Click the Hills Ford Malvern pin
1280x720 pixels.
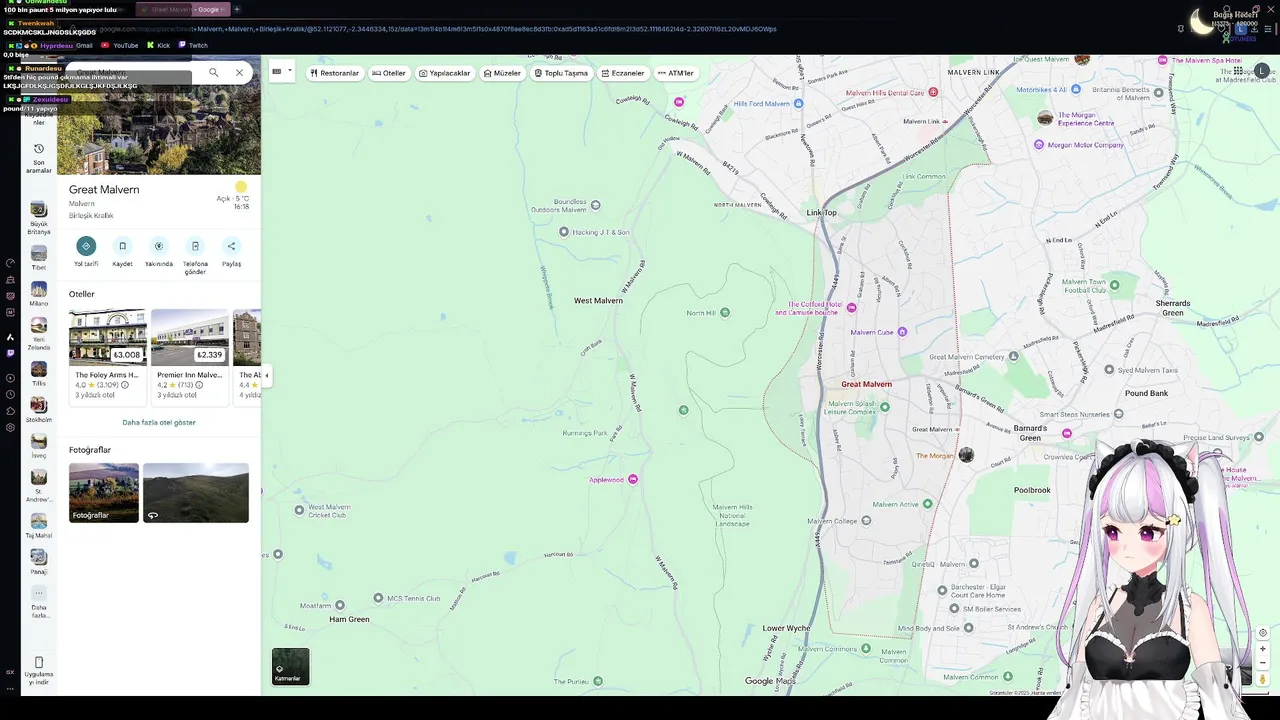(x=797, y=103)
